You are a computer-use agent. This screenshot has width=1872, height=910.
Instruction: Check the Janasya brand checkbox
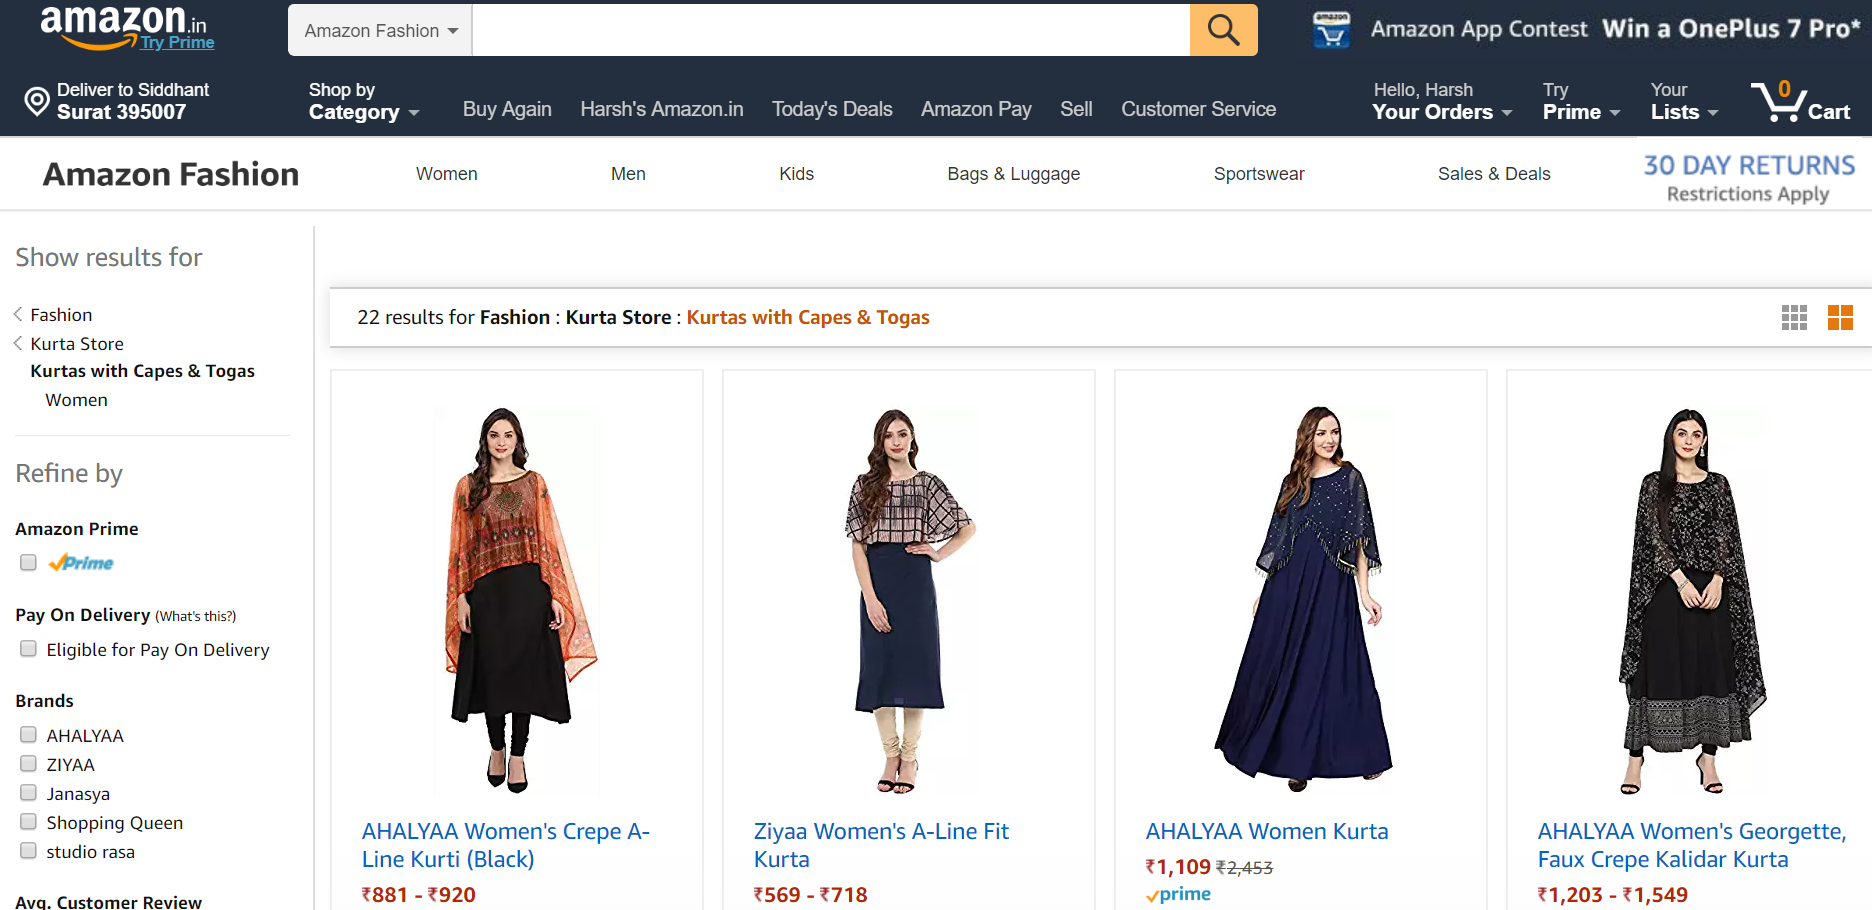(x=28, y=793)
